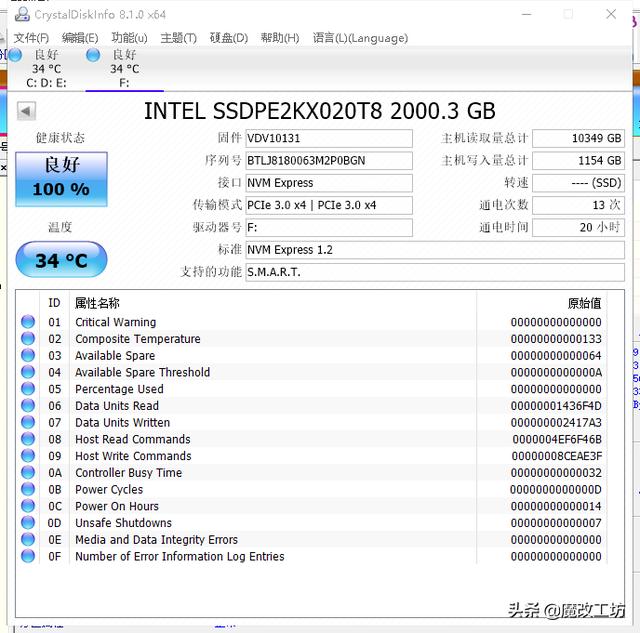Click the transfer mode field PCIe 3.0 x4
The image size is (640, 633).
[x=329, y=205]
